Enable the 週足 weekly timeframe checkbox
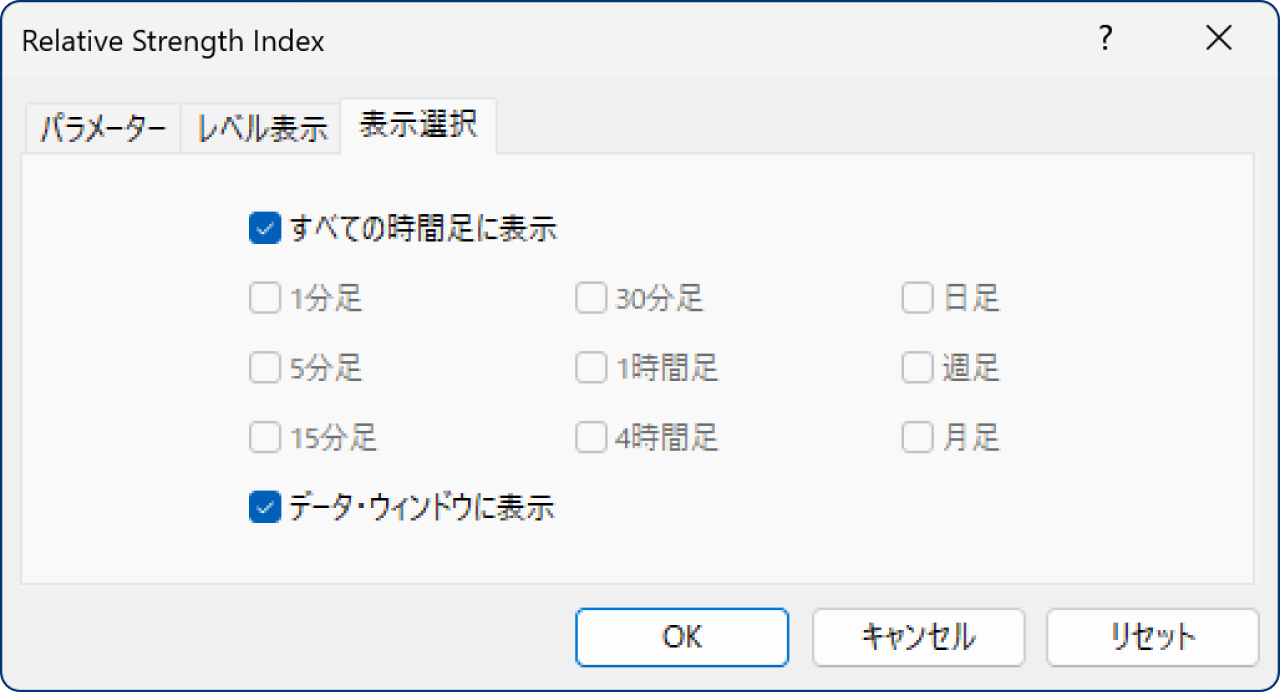 [x=917, y=367]
